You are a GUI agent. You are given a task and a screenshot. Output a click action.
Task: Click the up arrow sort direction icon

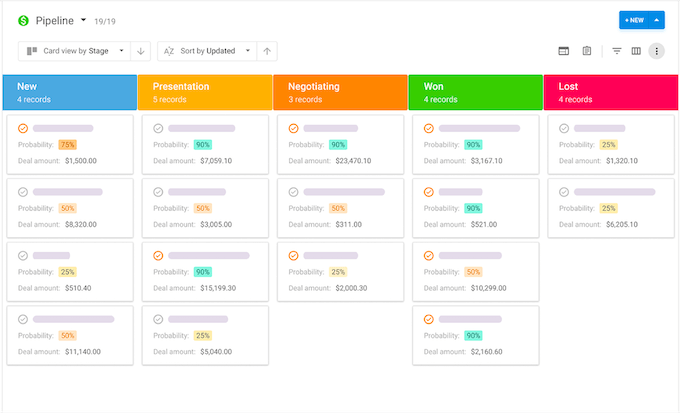pos(267,51)
